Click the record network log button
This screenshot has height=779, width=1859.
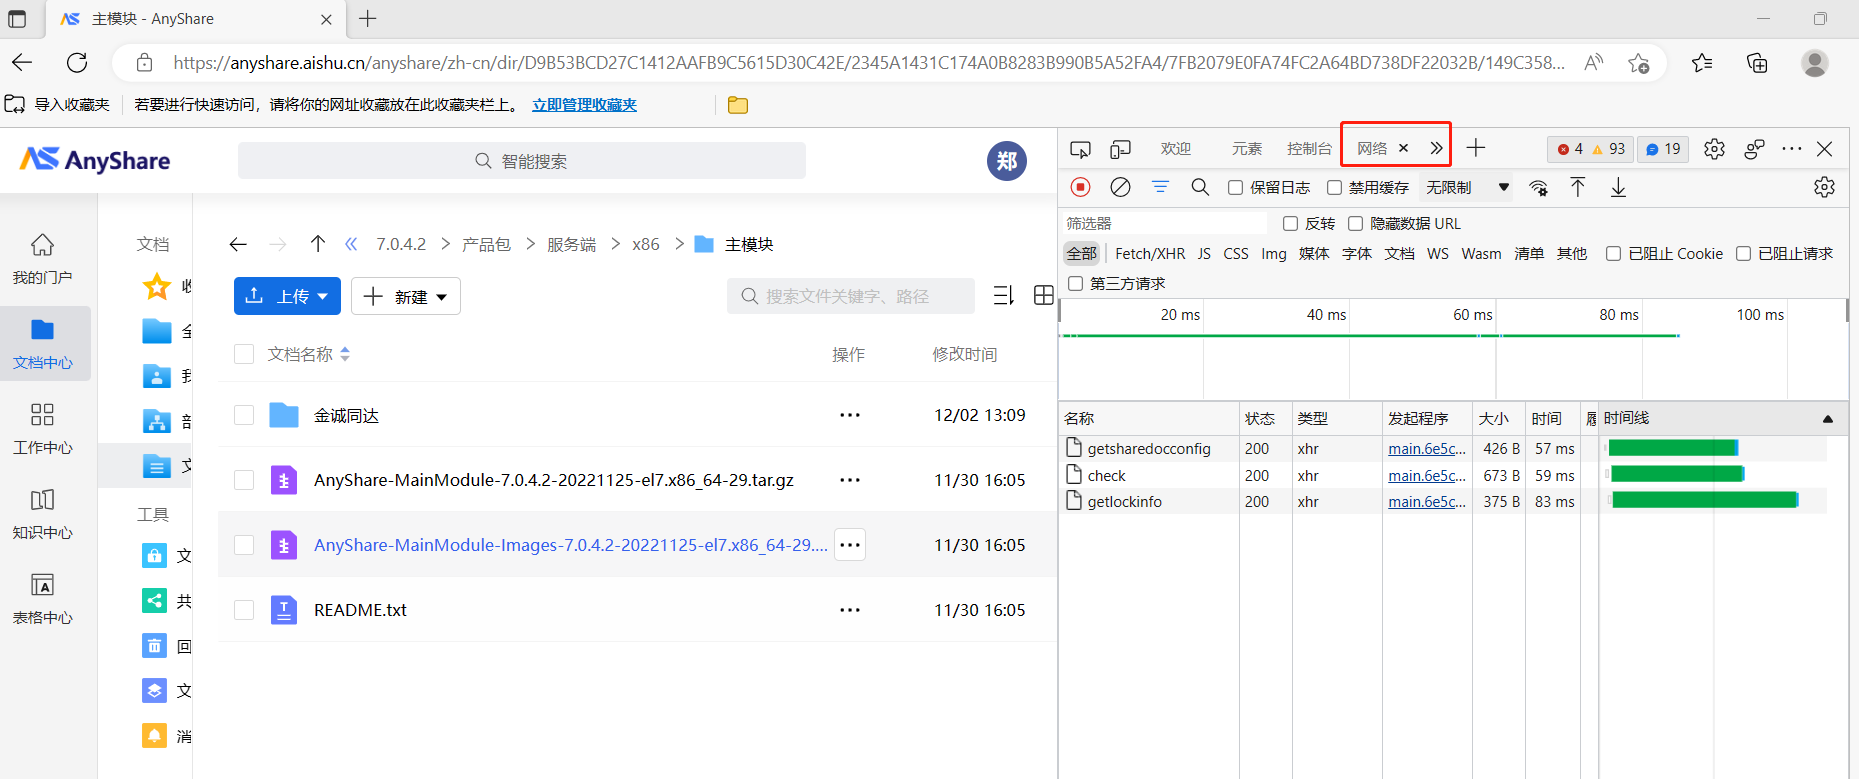(x=1081, y=187)
